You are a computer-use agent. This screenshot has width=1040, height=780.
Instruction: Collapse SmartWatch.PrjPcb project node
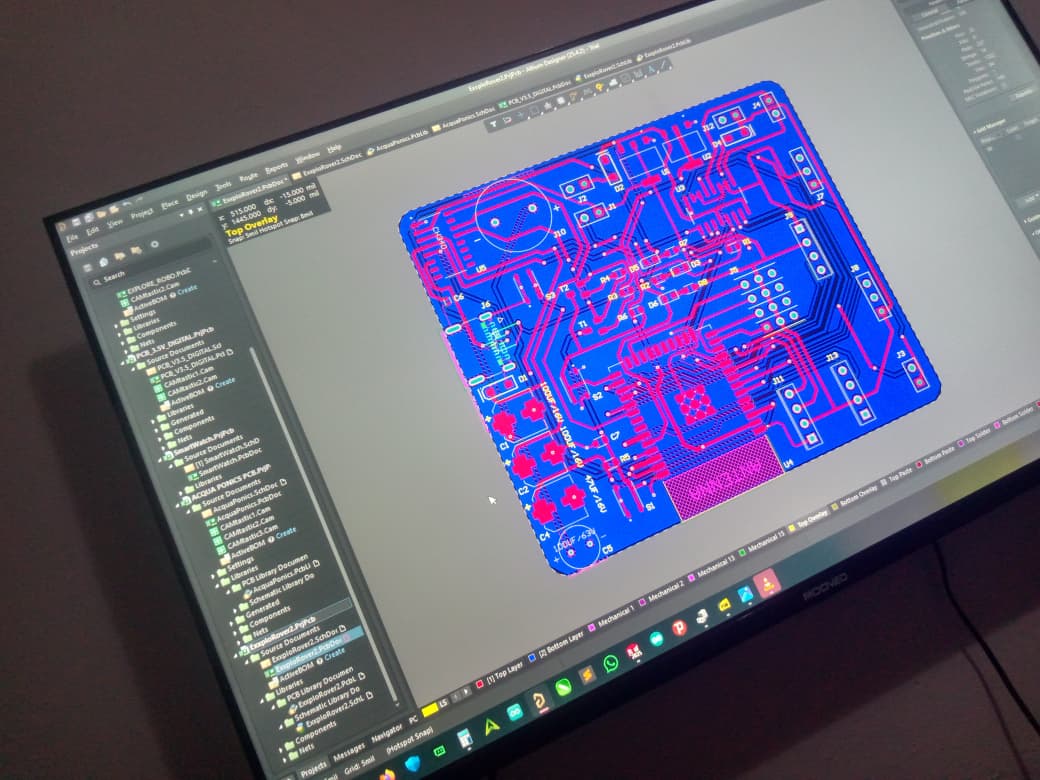tap(161, 460)
